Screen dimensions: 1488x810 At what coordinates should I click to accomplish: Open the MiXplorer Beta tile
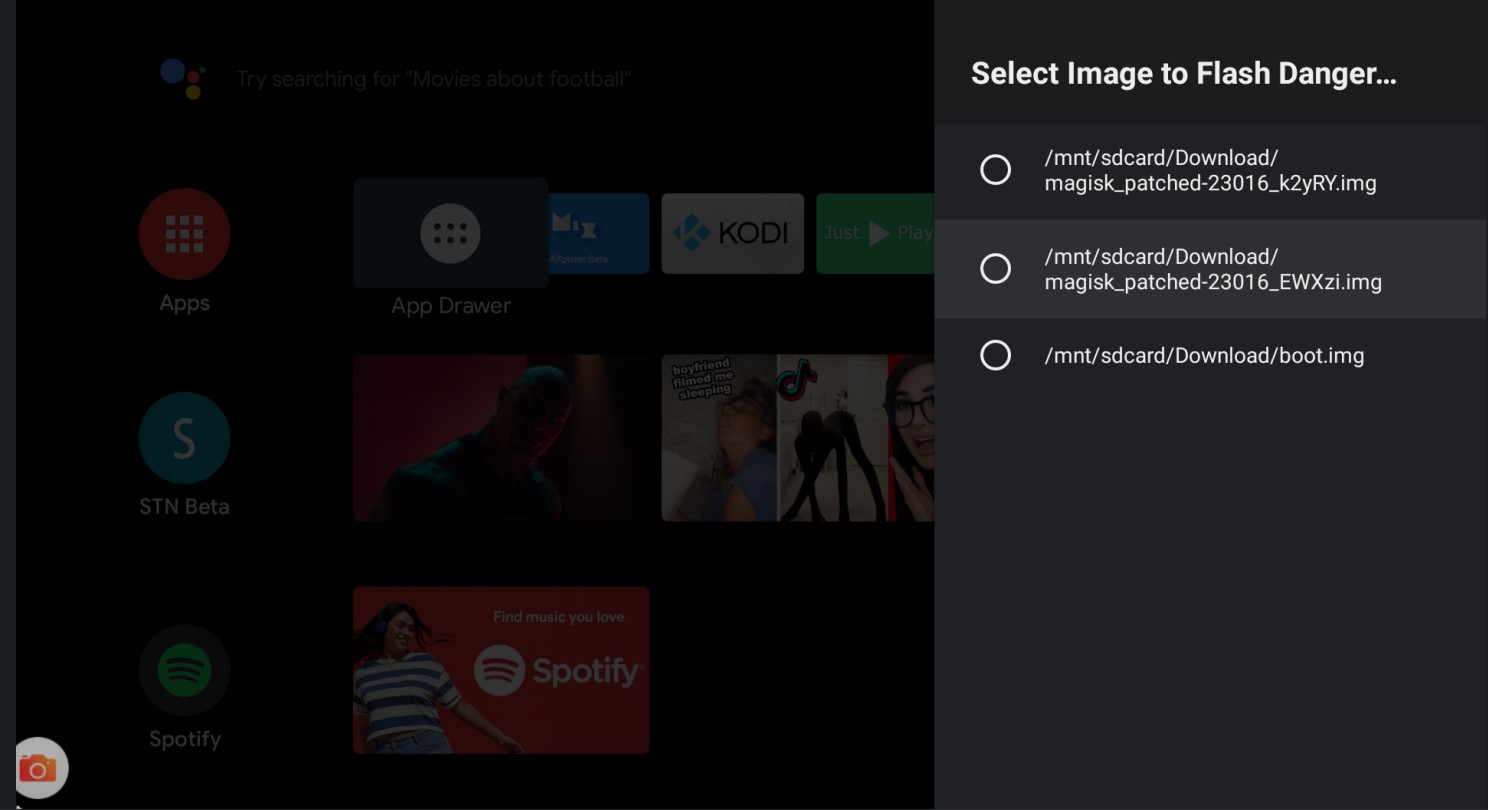tap(598, 233)
